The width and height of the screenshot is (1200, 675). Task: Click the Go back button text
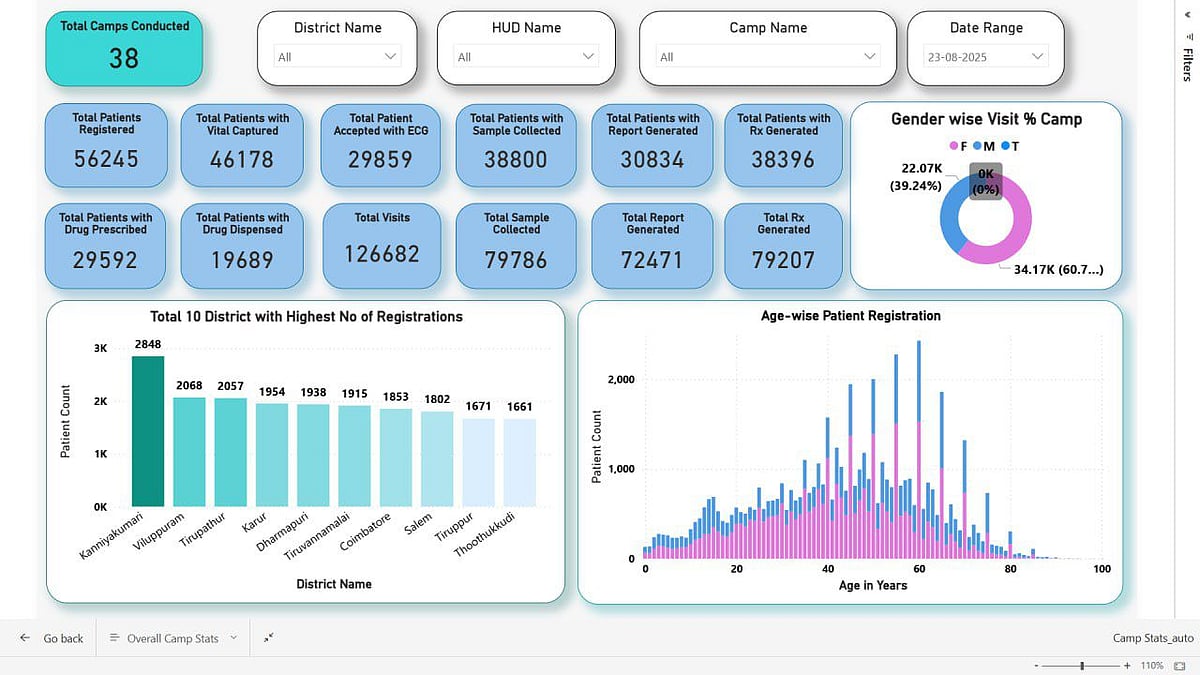(63, 638)
